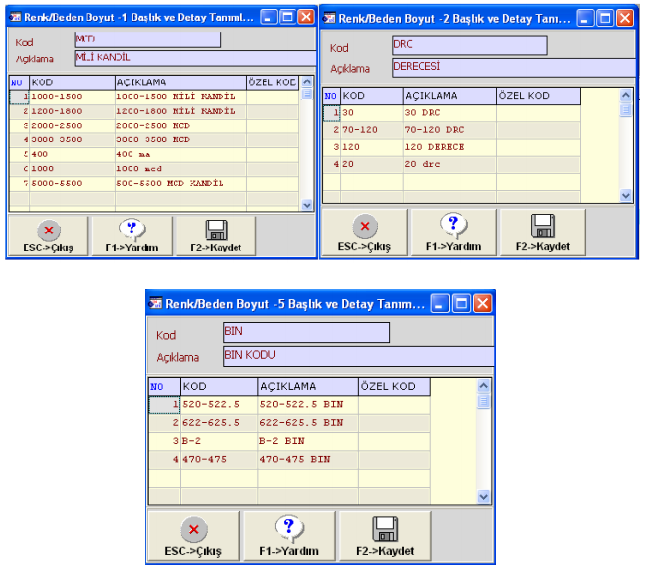
Task: Maximize the Renk/Beden Boyut -5 window
Action: 461,303
